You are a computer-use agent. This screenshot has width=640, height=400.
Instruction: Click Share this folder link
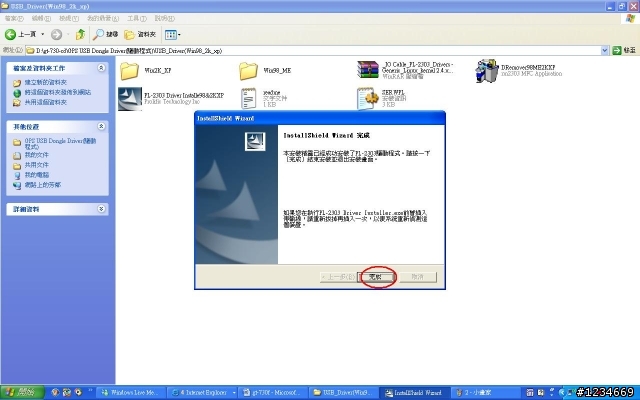pyautogui.click(x=45, y=102)
